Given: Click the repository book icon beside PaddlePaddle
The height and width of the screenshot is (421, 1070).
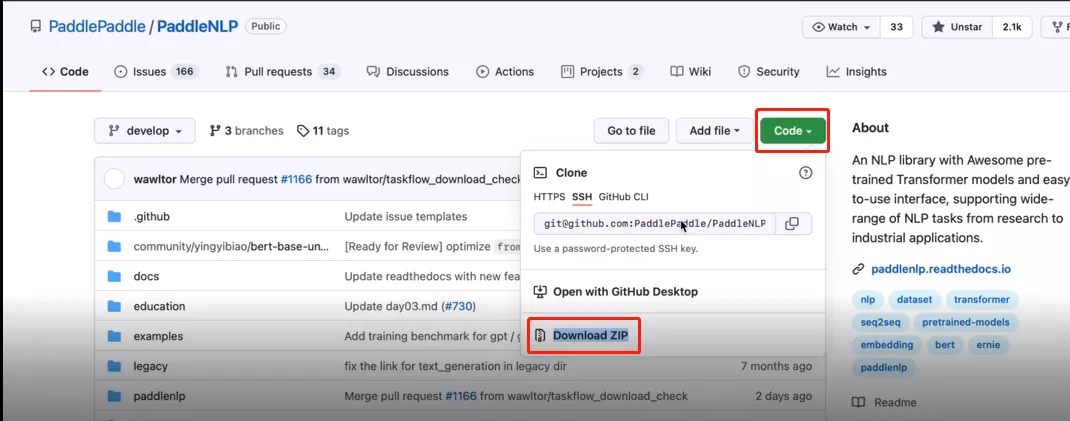Looking at the screenshot, I should 35,27.
